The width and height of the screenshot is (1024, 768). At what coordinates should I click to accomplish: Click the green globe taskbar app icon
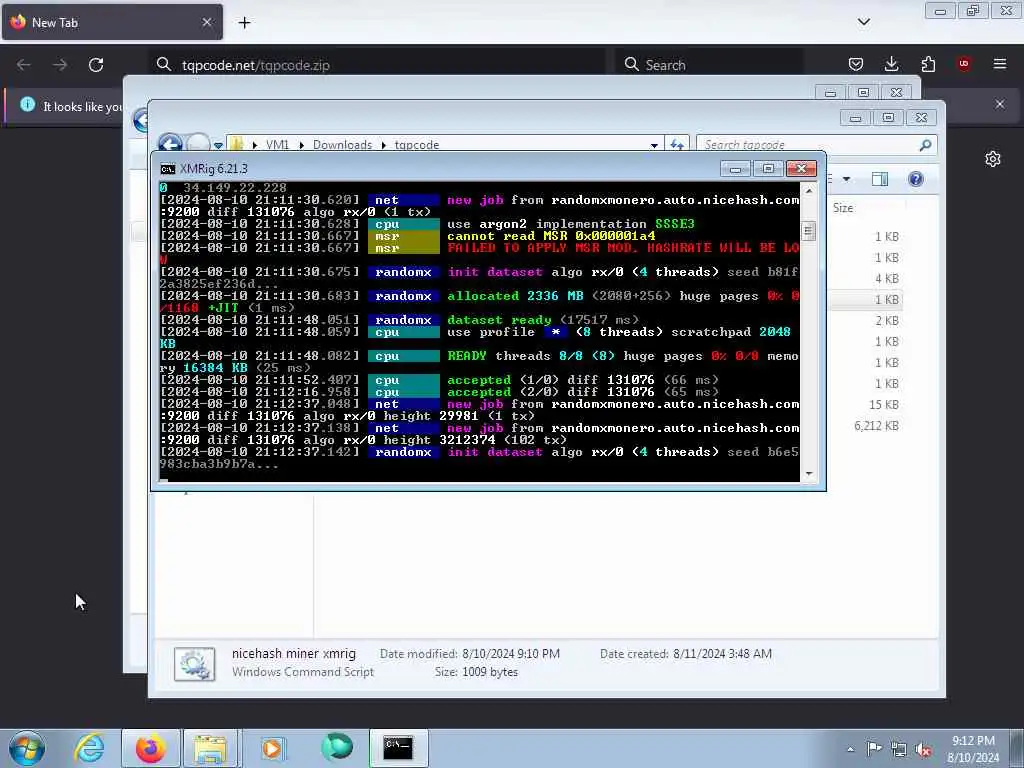(337, 748)
